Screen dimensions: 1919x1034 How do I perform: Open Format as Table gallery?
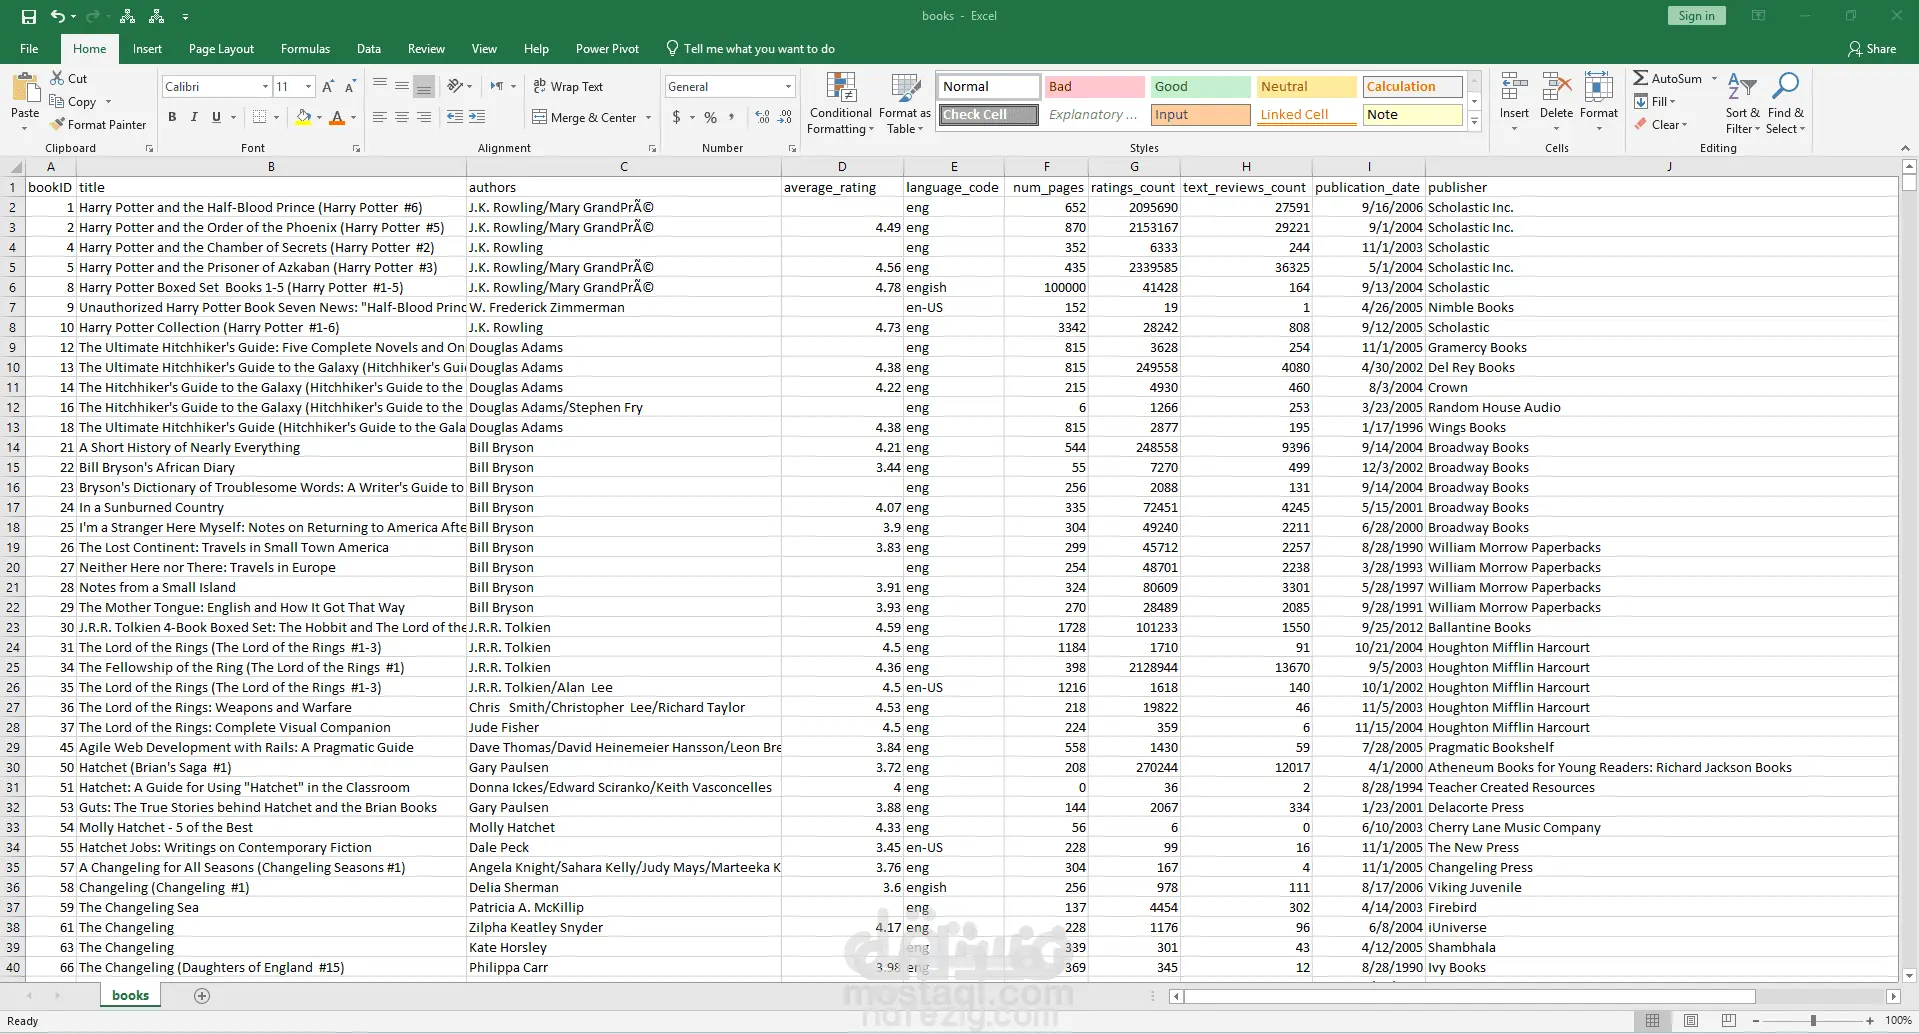click(905, 103)
